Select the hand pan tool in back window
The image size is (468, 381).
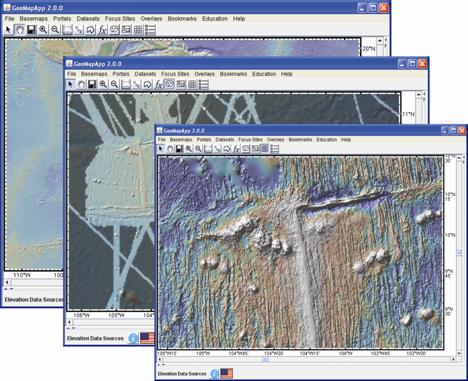point(20,30)
